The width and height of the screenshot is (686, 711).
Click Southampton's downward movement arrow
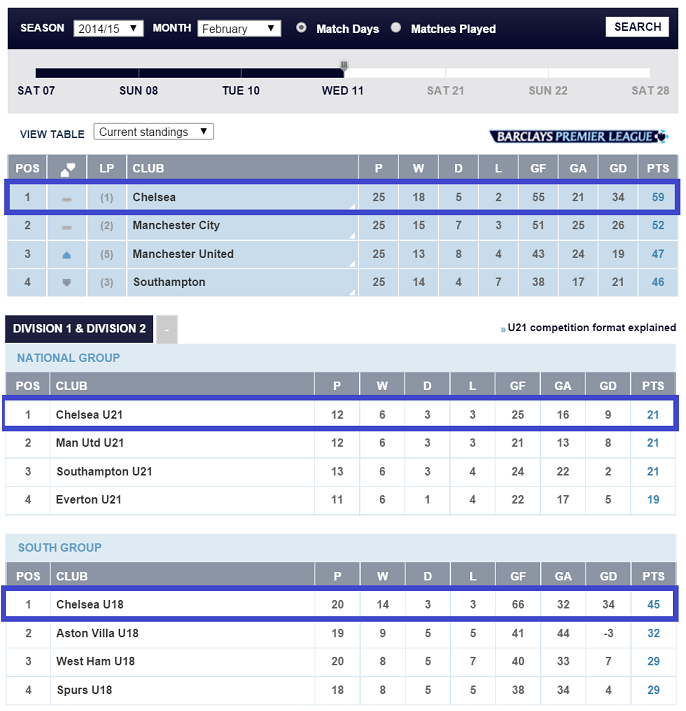coord(67,282)
